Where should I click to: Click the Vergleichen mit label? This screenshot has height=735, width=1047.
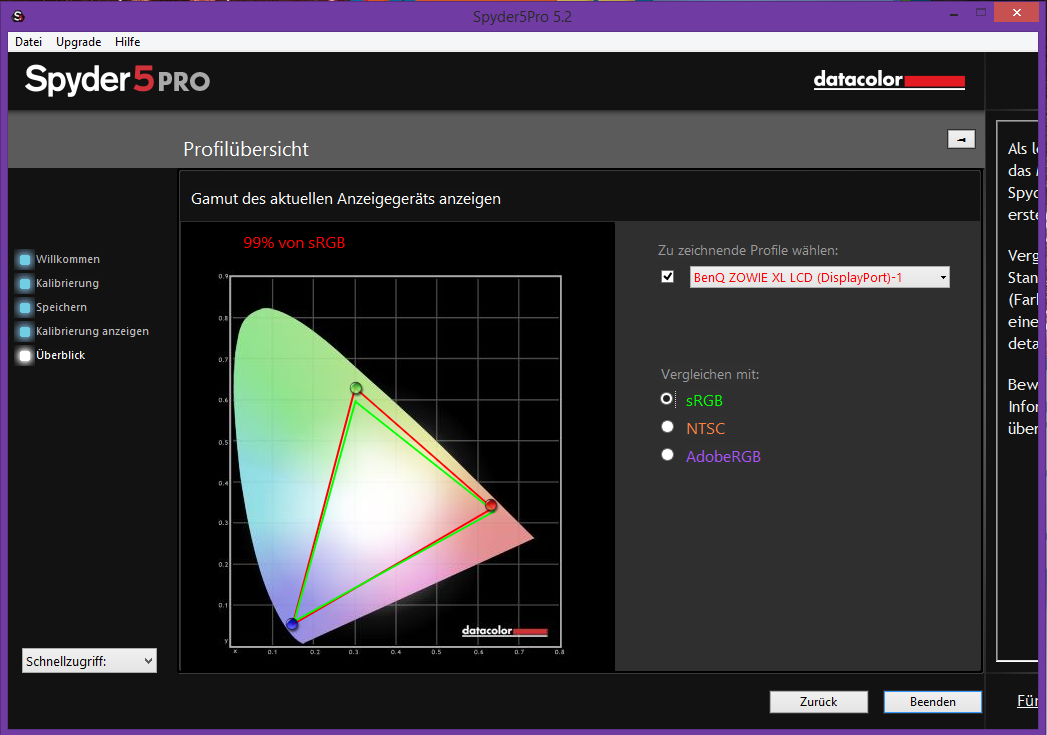710,375
